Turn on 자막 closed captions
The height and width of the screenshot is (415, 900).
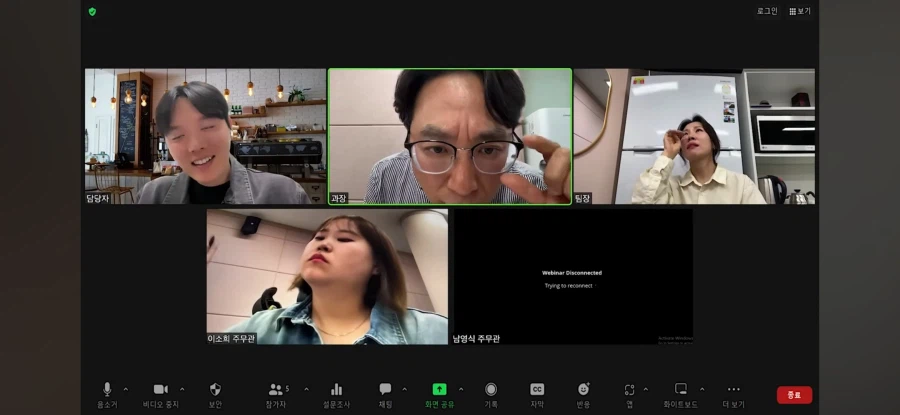tap(537, 395)
